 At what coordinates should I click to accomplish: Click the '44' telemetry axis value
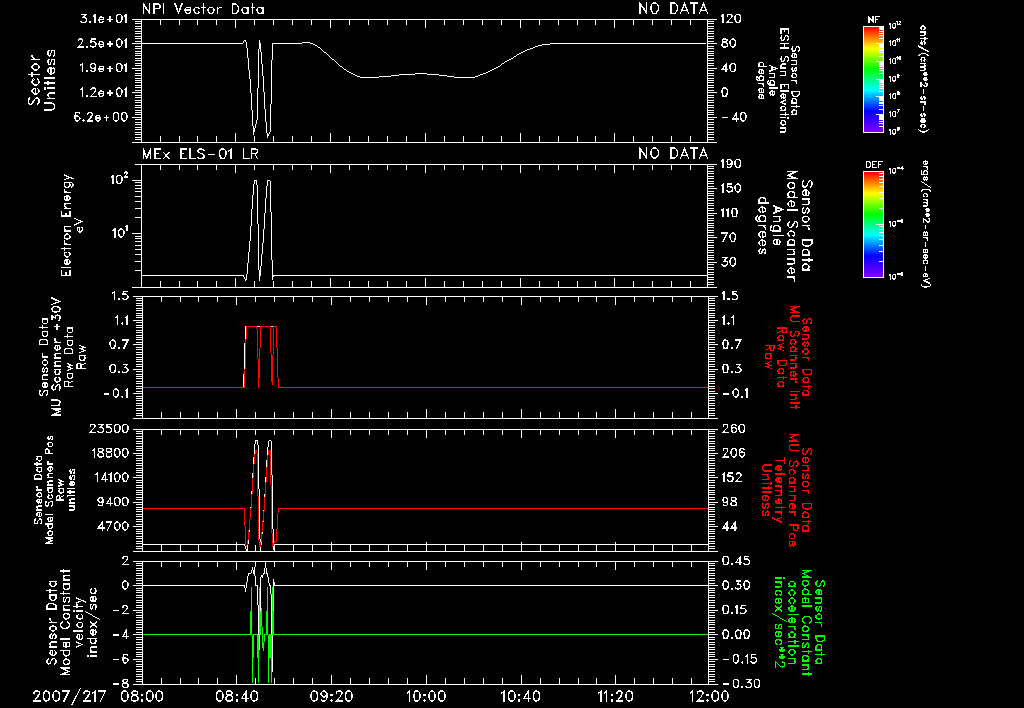point(729,526)
